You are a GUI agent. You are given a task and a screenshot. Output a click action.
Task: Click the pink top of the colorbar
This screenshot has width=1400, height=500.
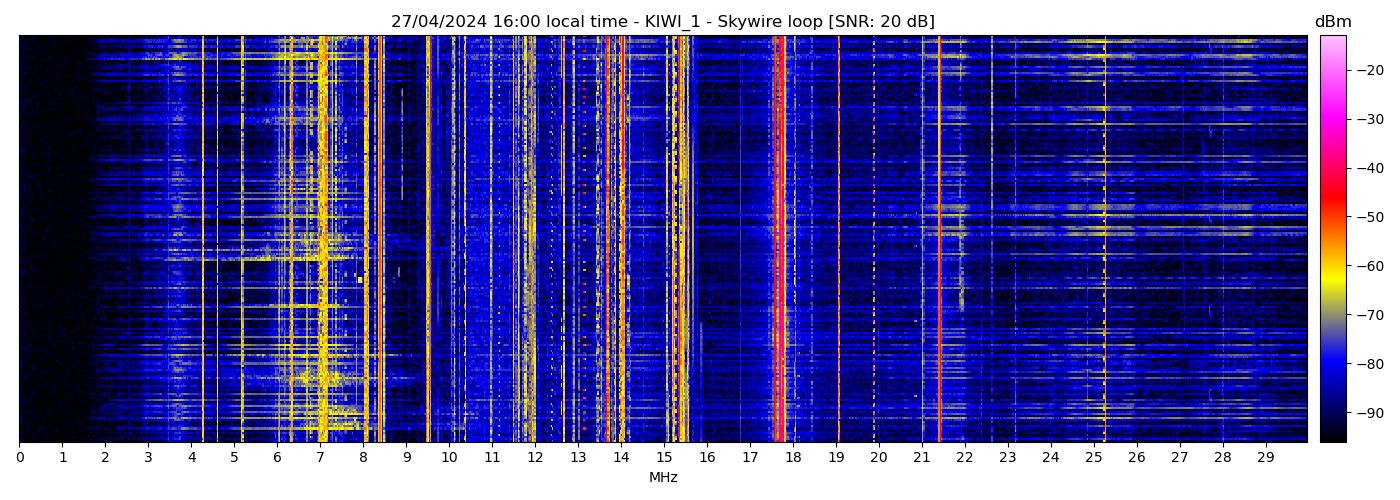(x=1332, y=45)
